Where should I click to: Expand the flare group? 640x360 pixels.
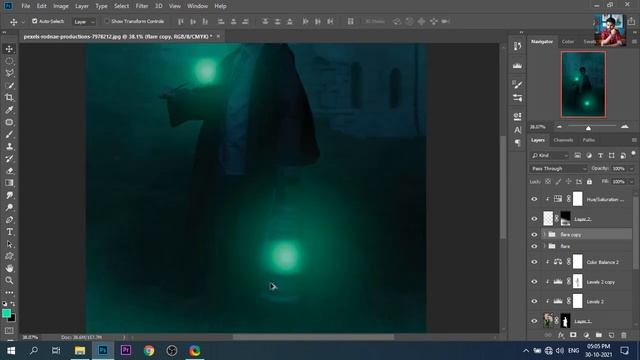544,246
